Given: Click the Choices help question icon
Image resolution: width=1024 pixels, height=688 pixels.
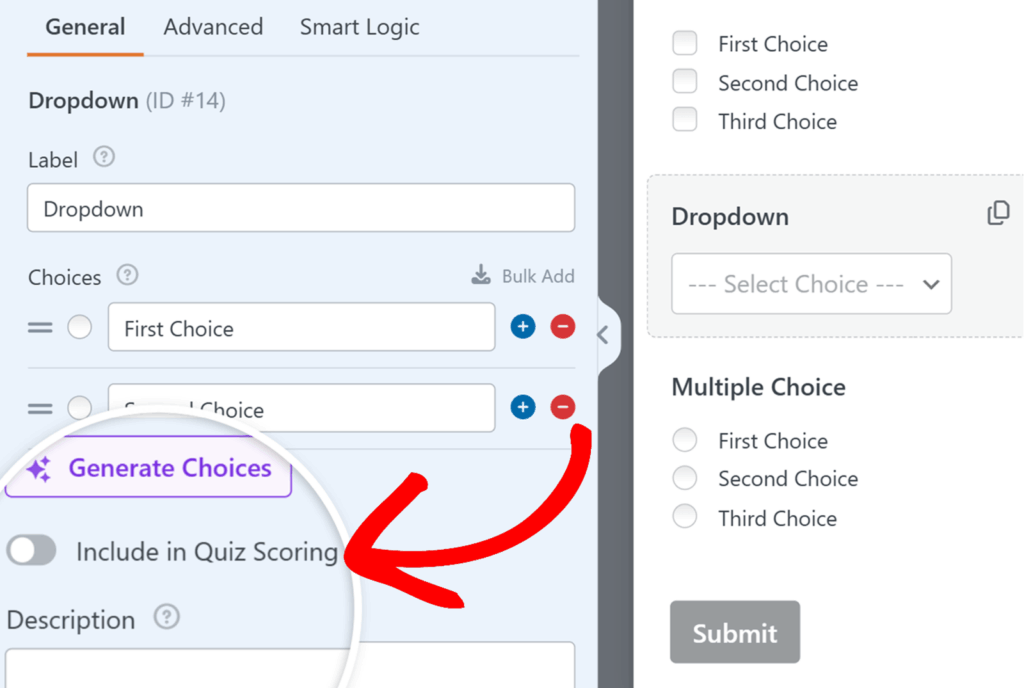Looking at the screenshot, I should (x=127, y=275).
